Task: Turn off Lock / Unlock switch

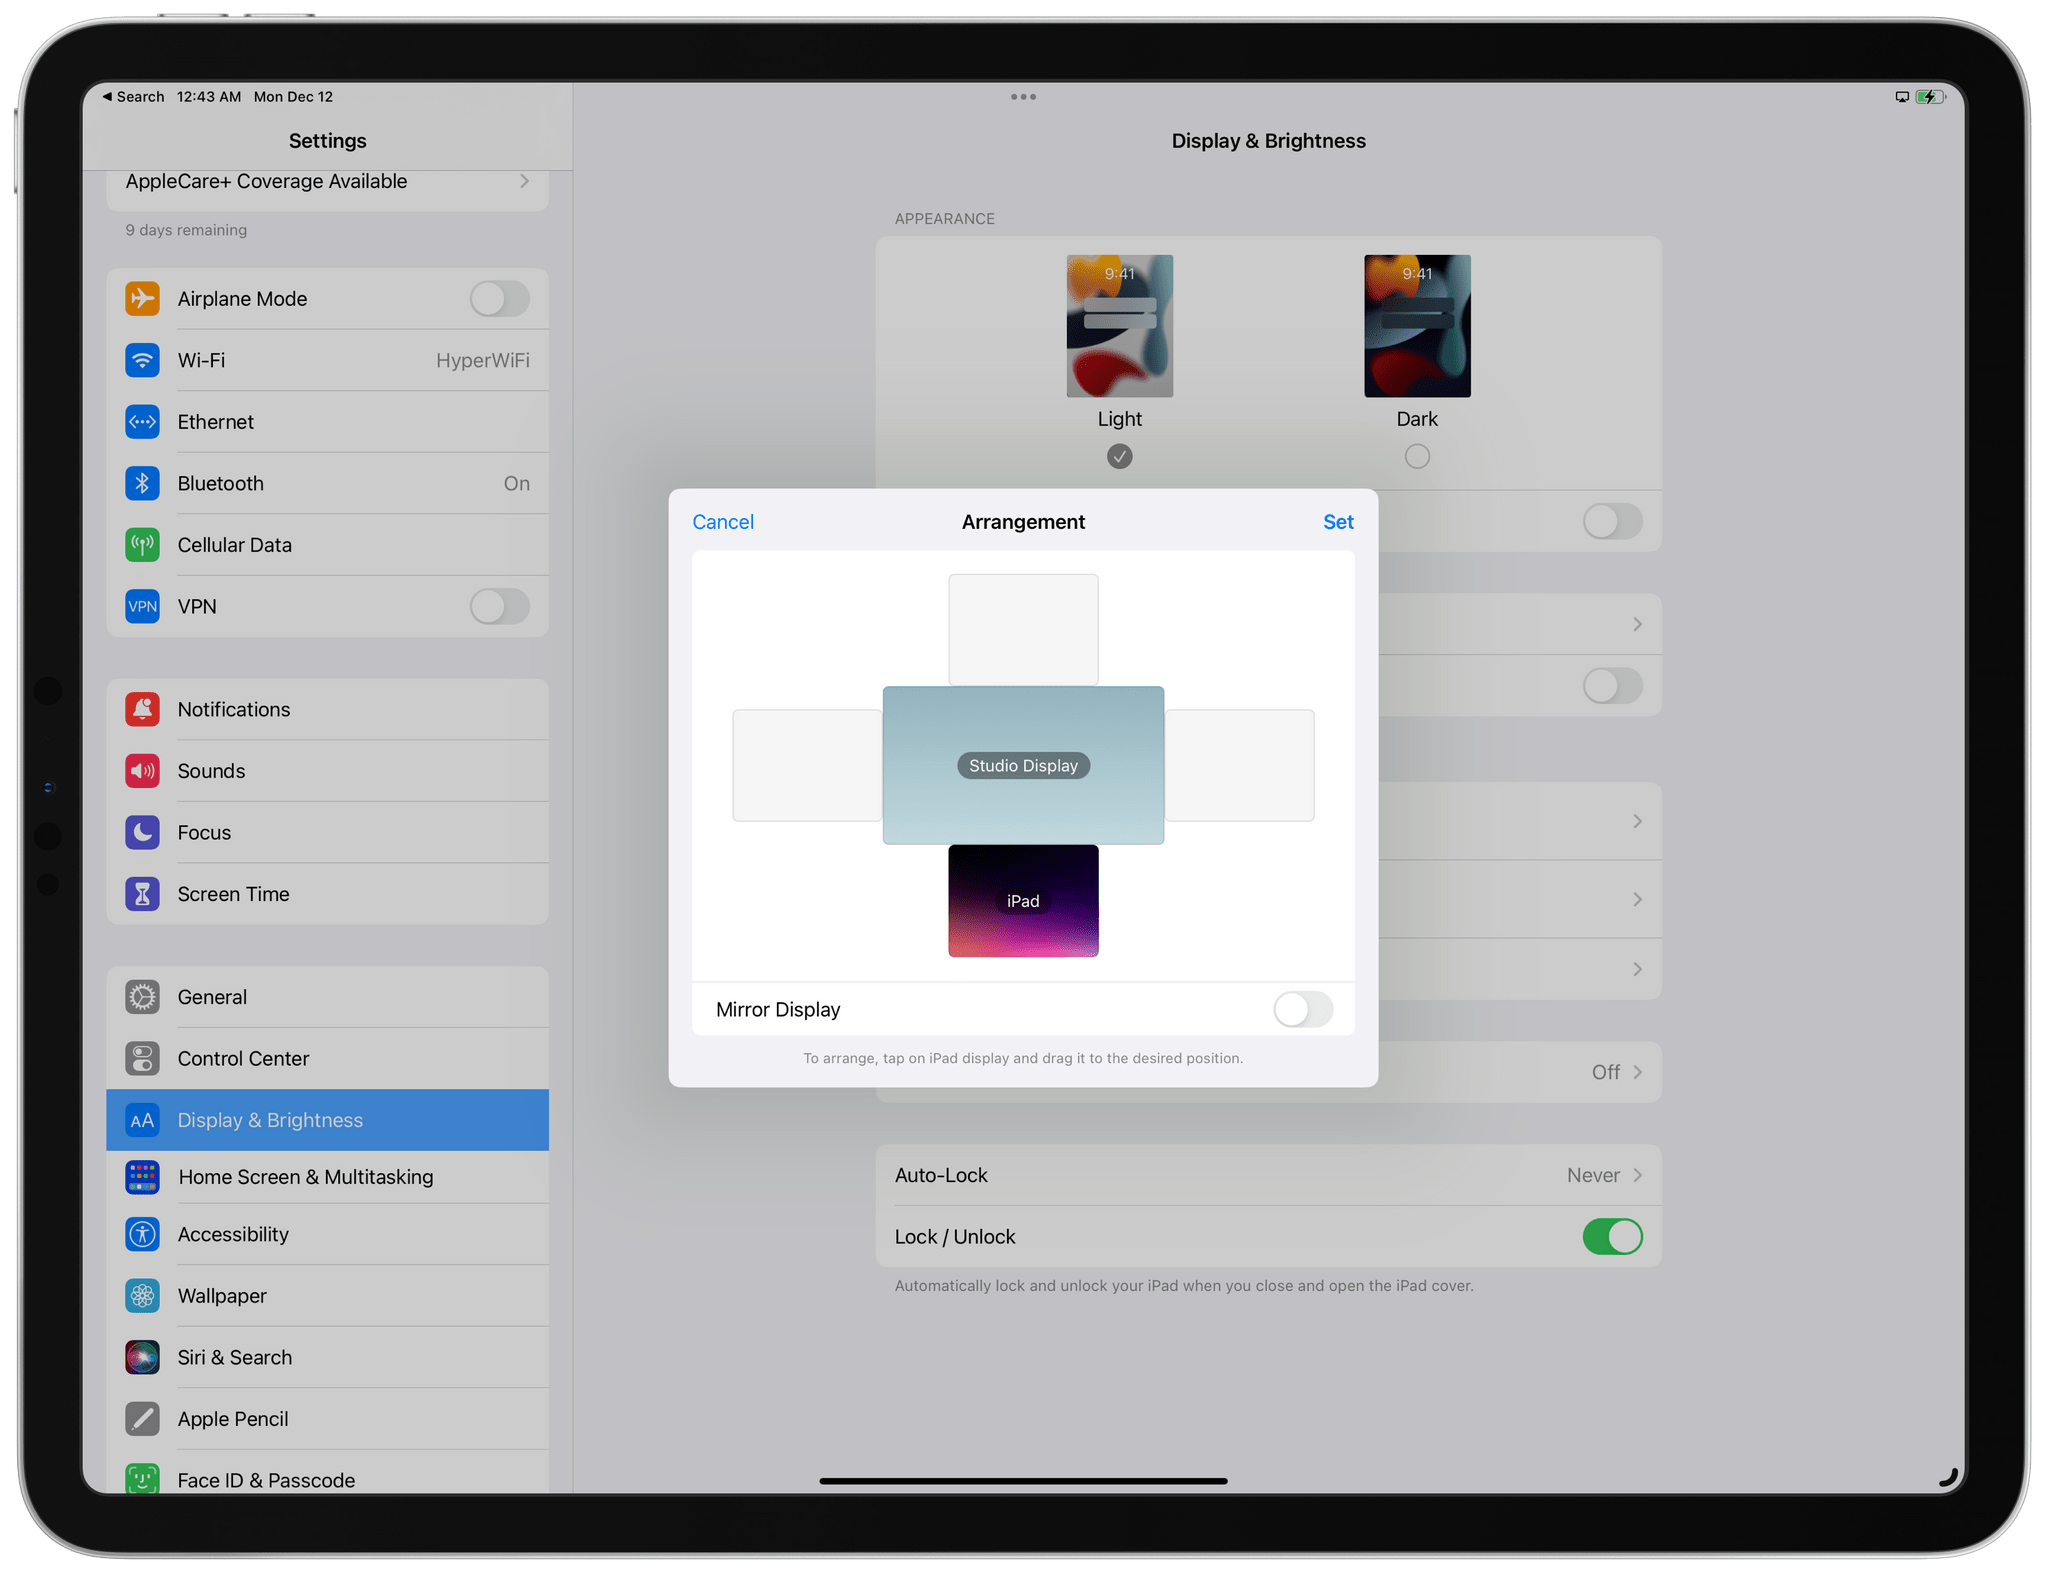Action: pos(1612,1237)
